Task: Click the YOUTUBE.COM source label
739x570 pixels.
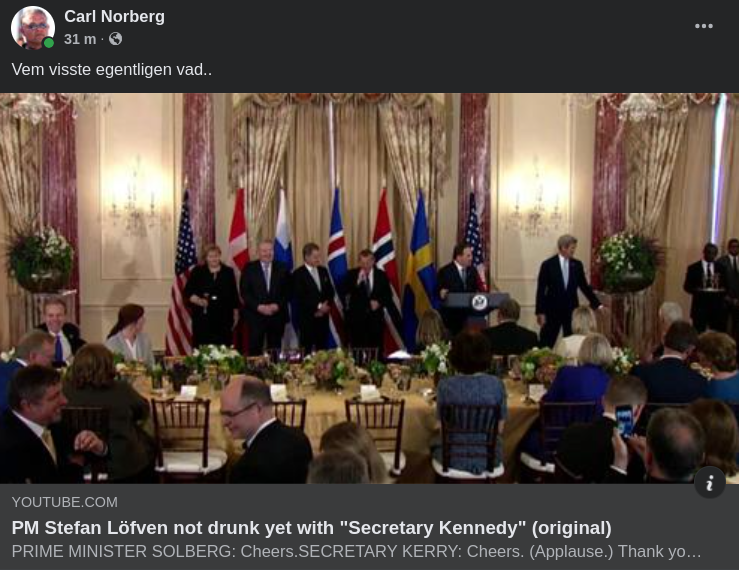Action: pos(65,502)
